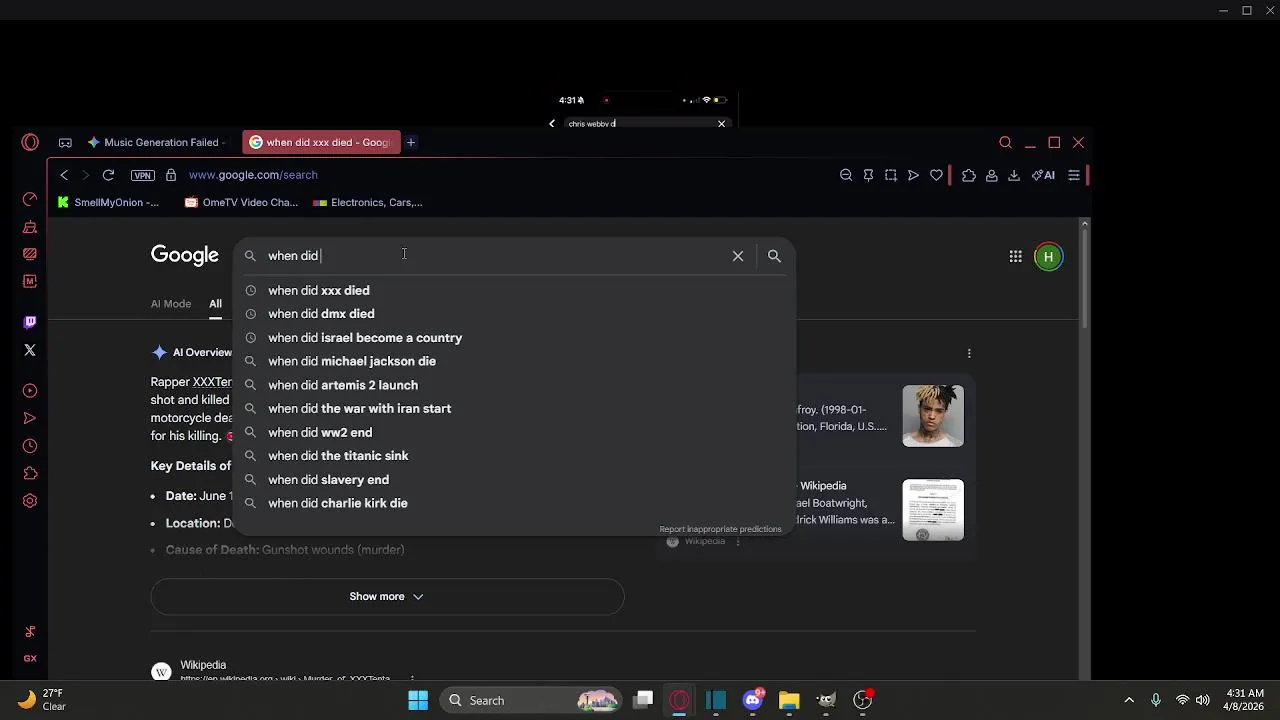Click the zoom-out magnifier in address bar

tap(846, 175)
